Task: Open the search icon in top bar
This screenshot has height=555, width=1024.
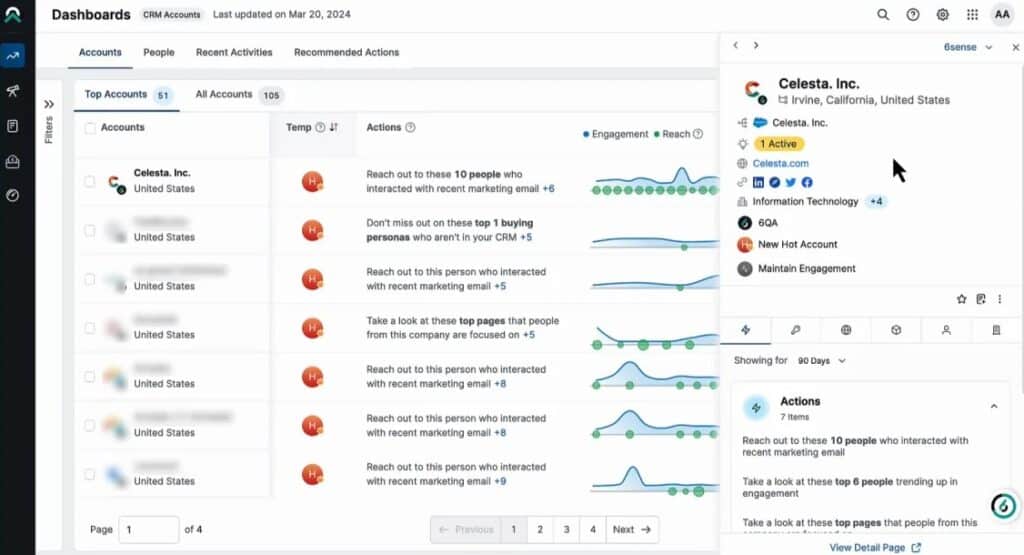Action: point(883,14)
